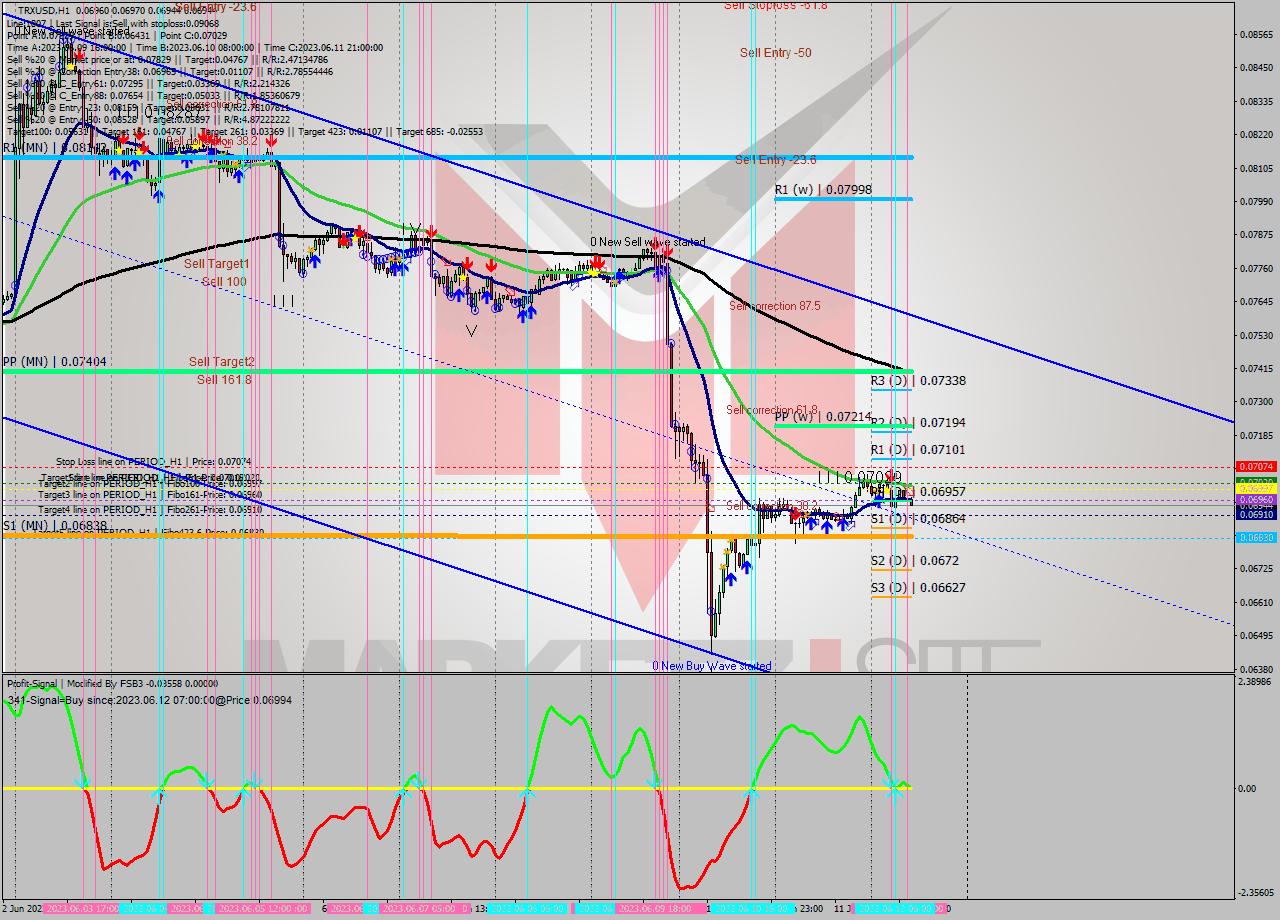Click the '0 New Buy Wave started' text

tap(712, 666)
